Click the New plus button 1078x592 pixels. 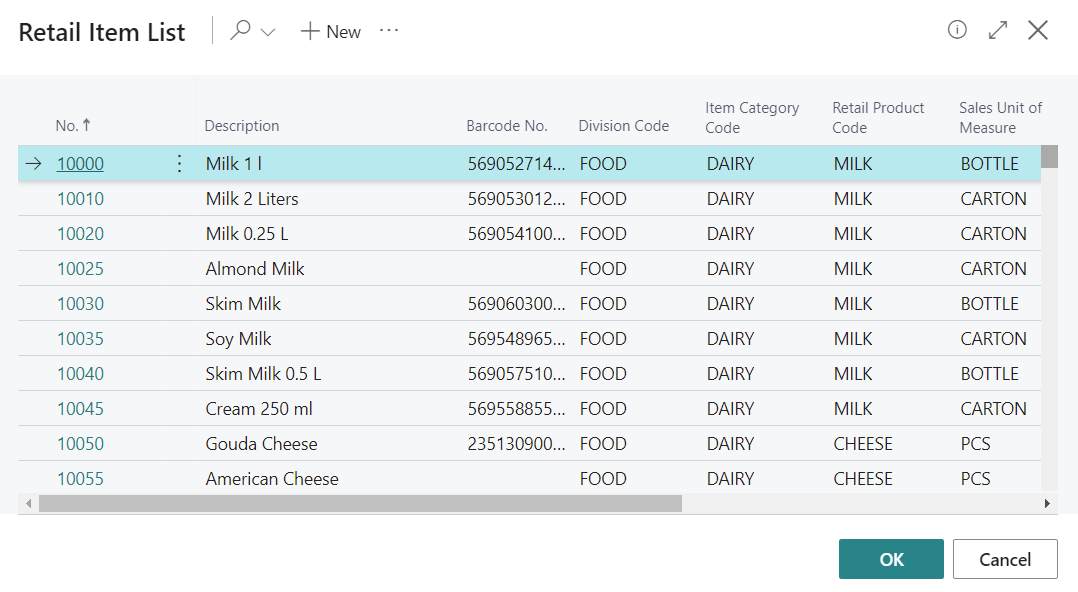coord(331,32)
